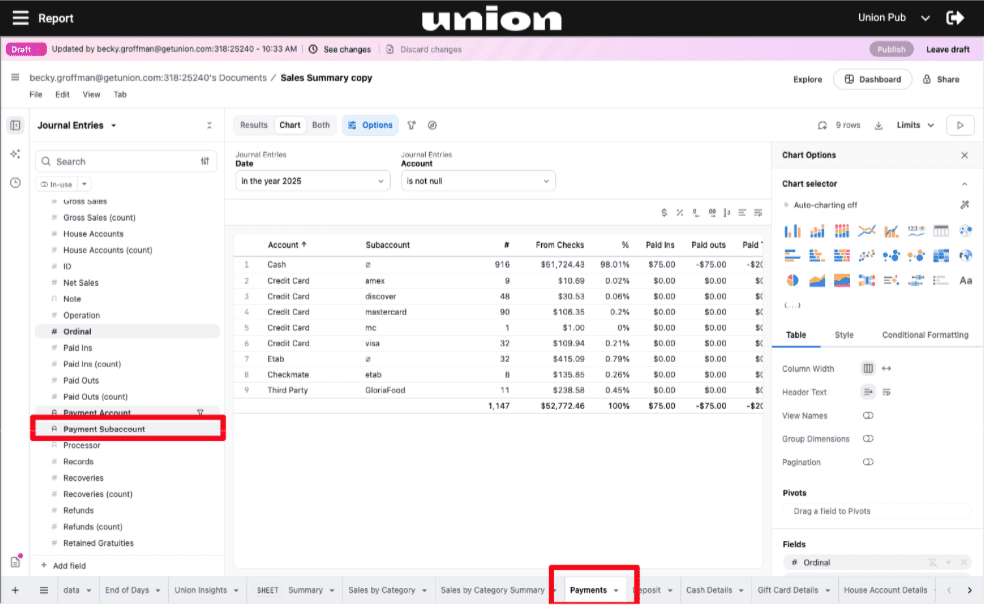Click the field Search input box
Screen dimensions: 985x607
click(120, 161)
